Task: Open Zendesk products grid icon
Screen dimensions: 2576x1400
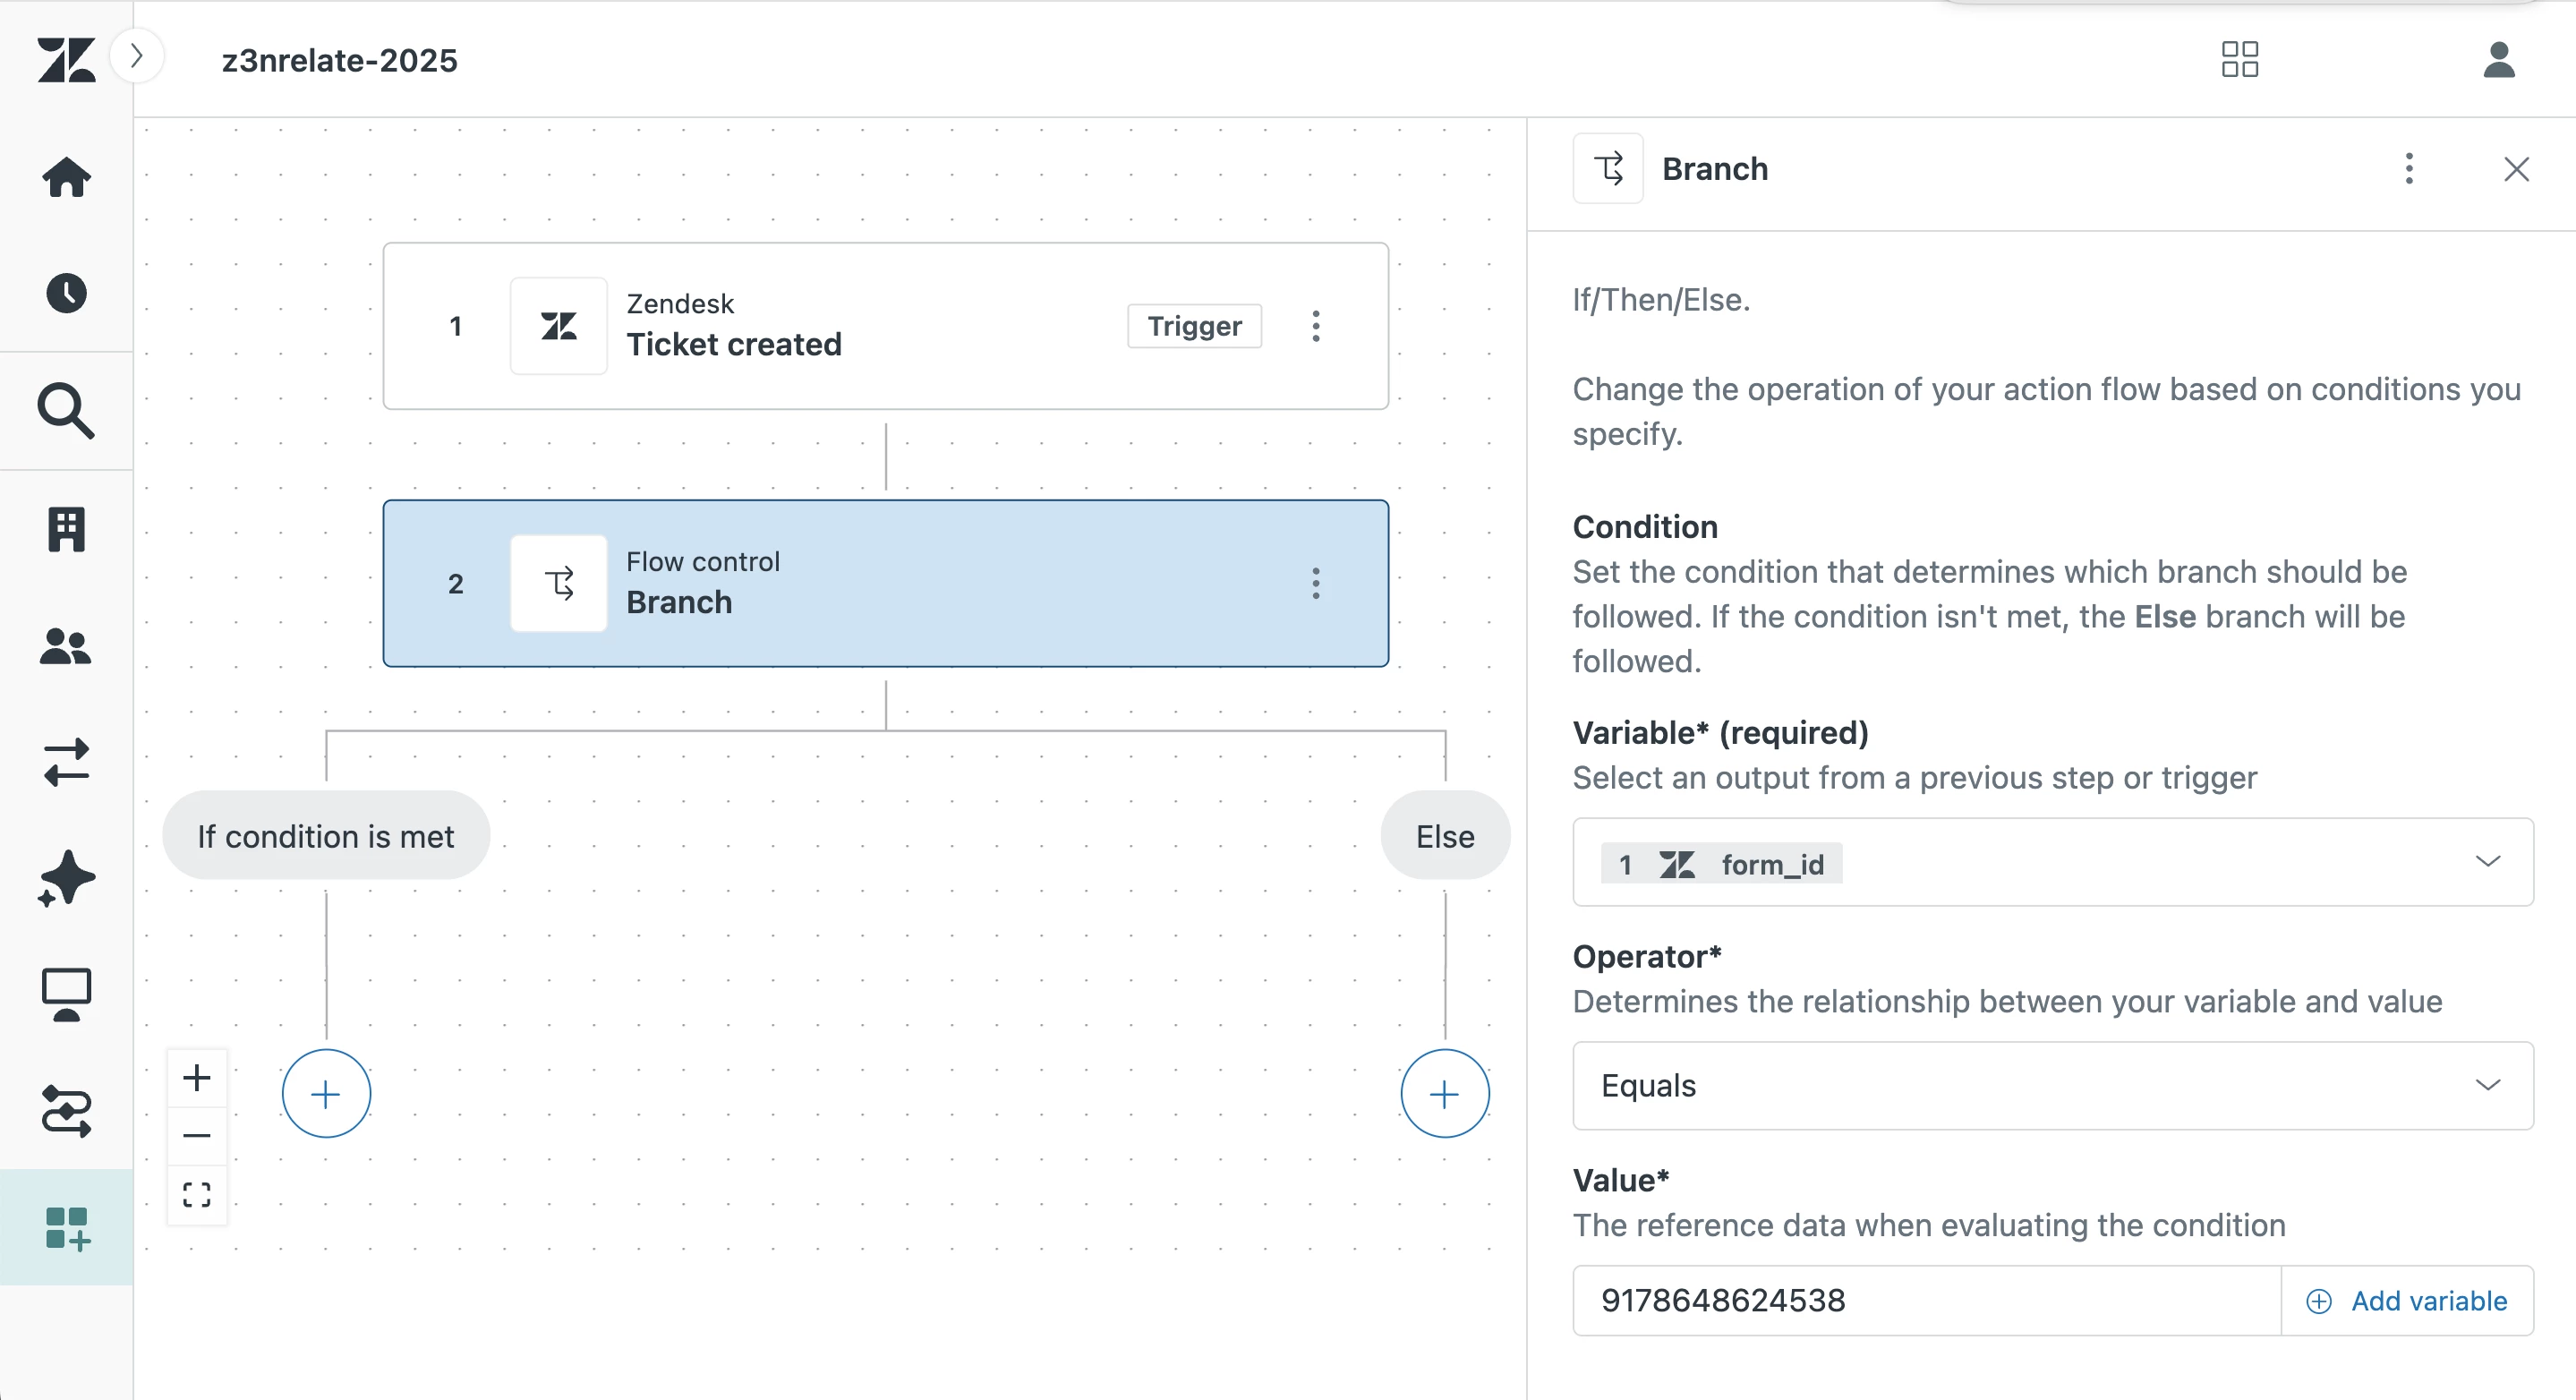Action: coord(2239,59)
